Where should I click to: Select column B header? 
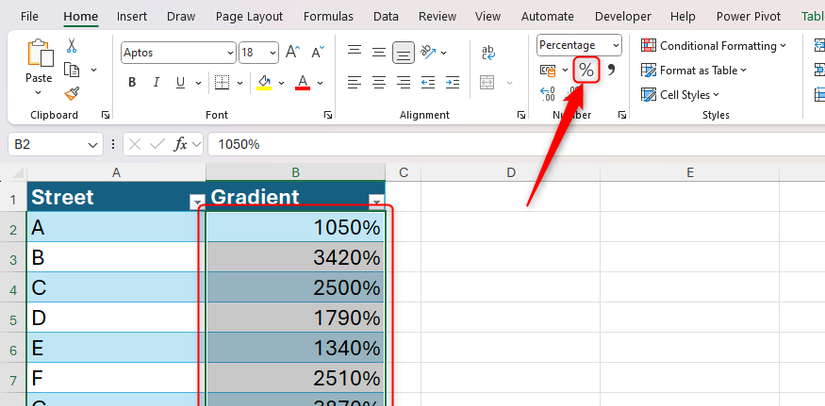click(296, 172)
